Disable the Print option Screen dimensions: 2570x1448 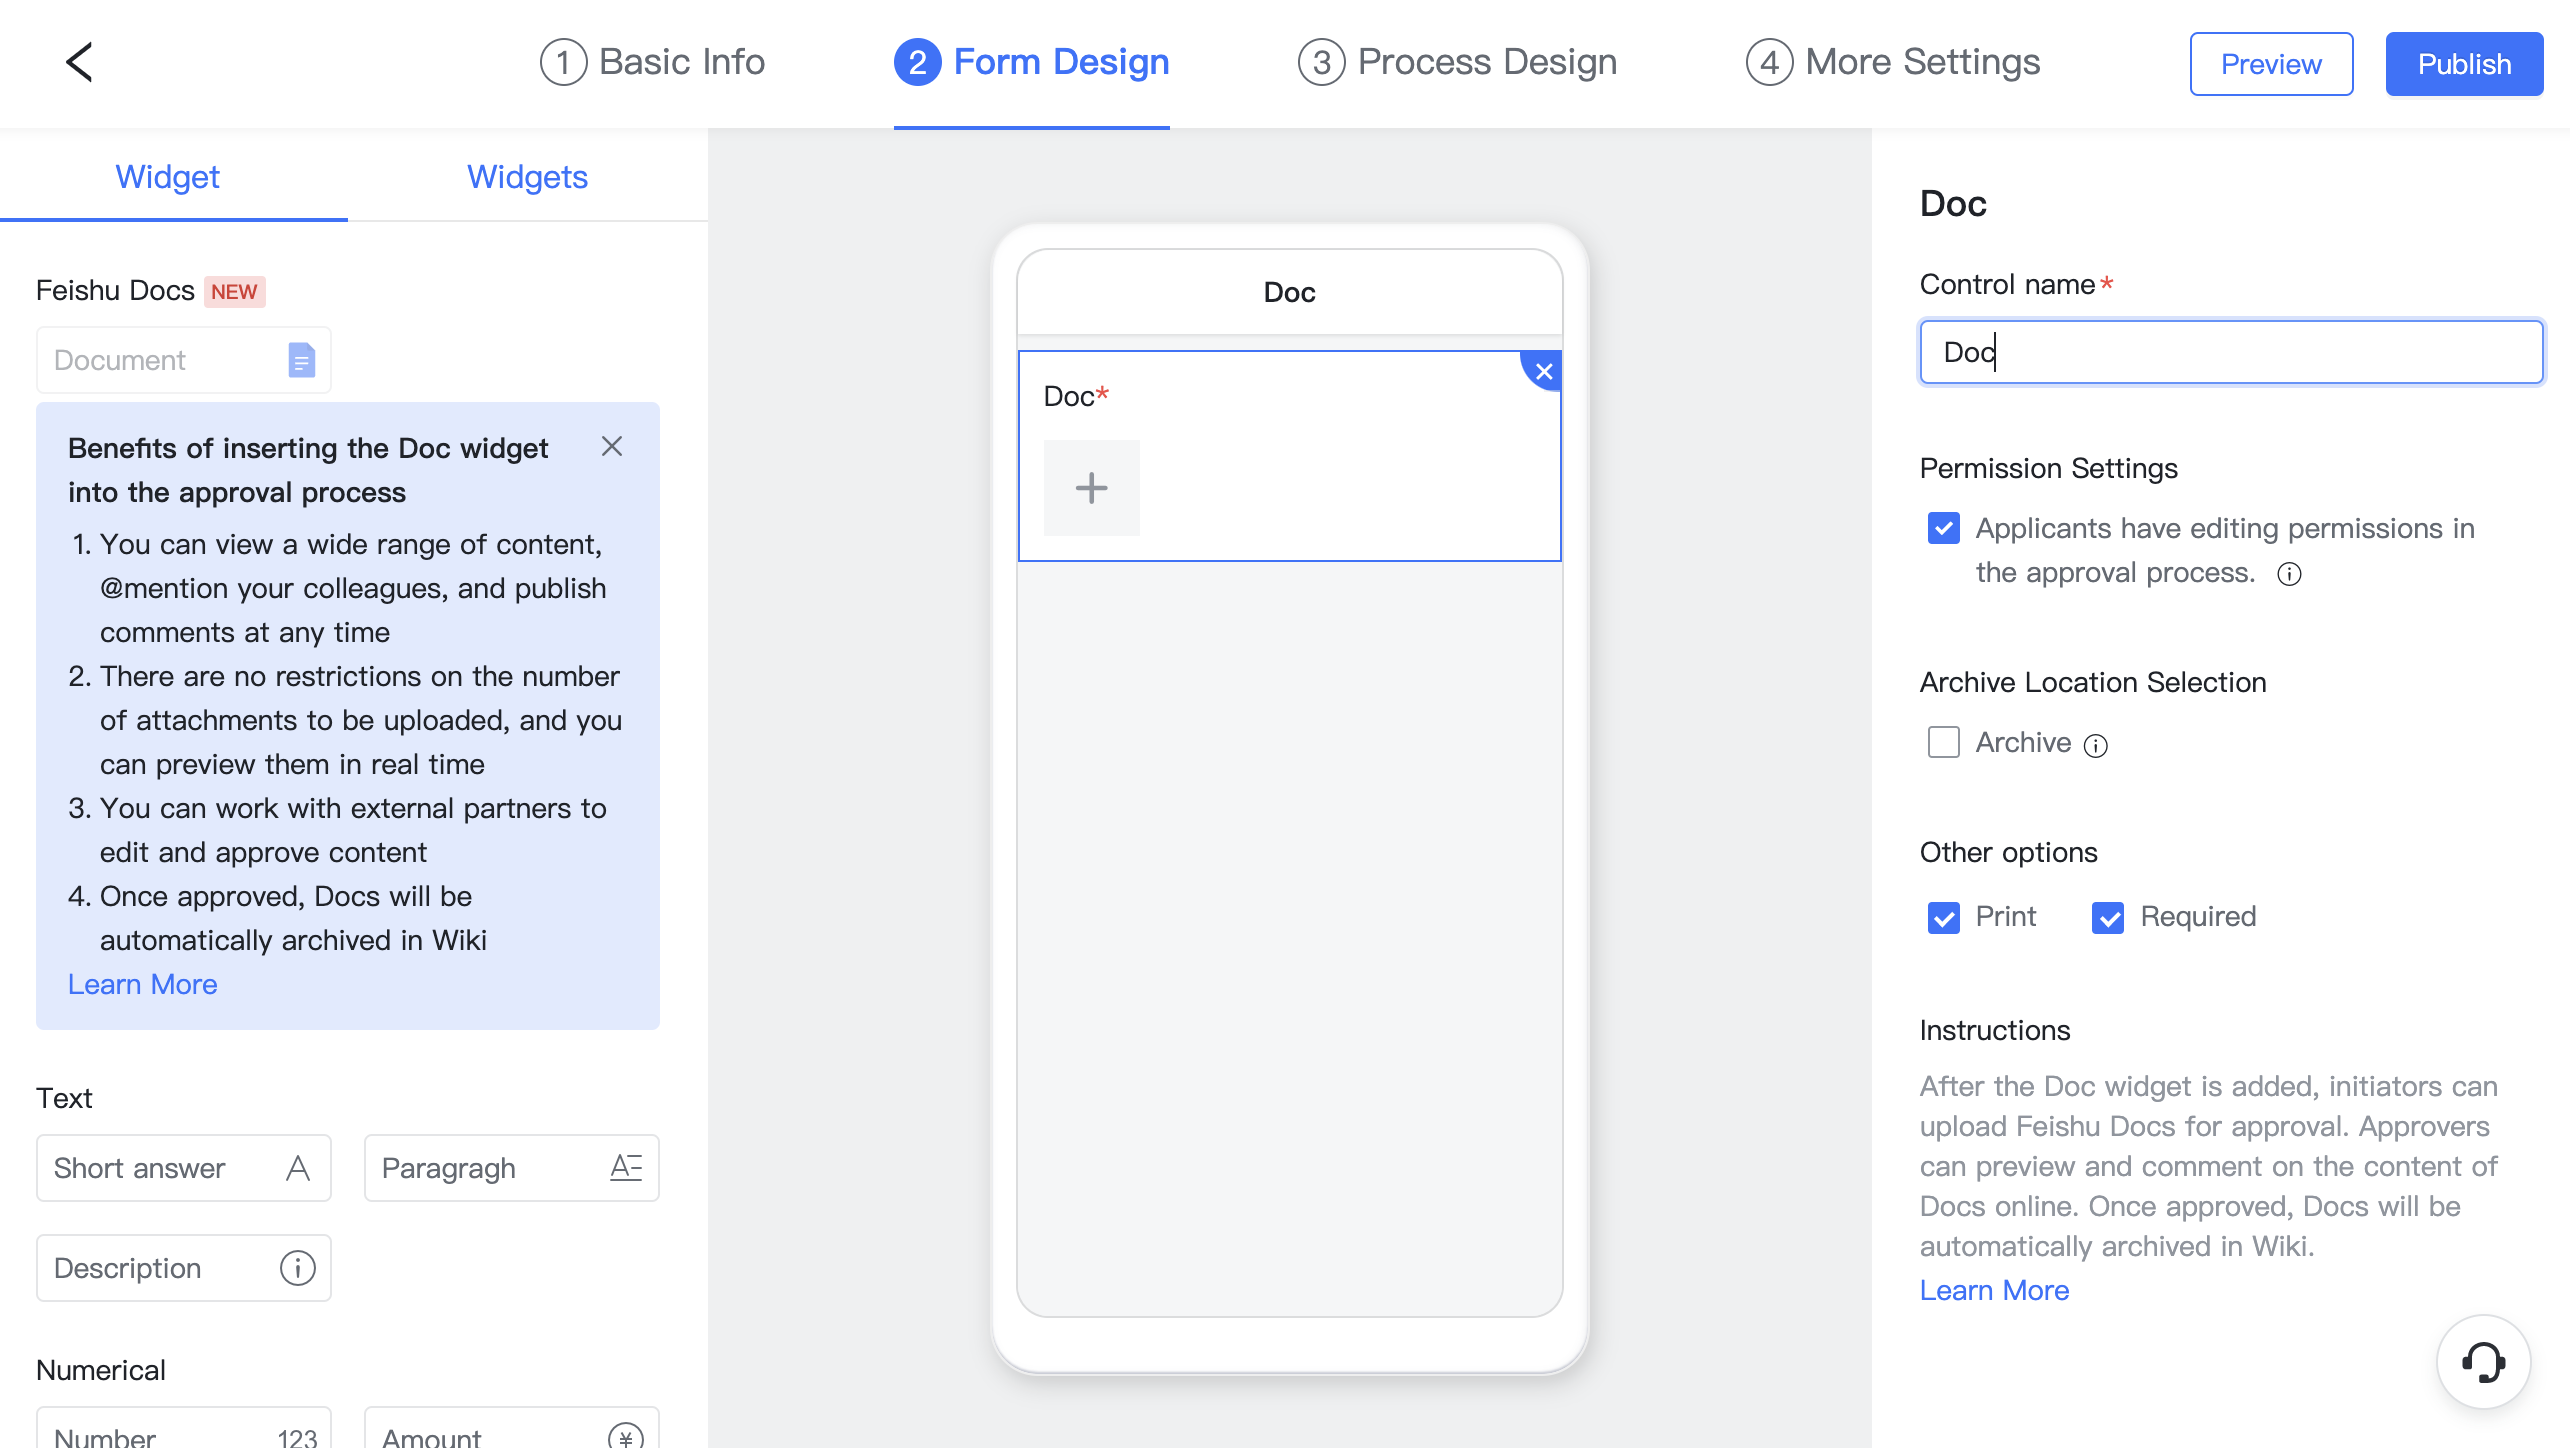[x=1943, y=917]
